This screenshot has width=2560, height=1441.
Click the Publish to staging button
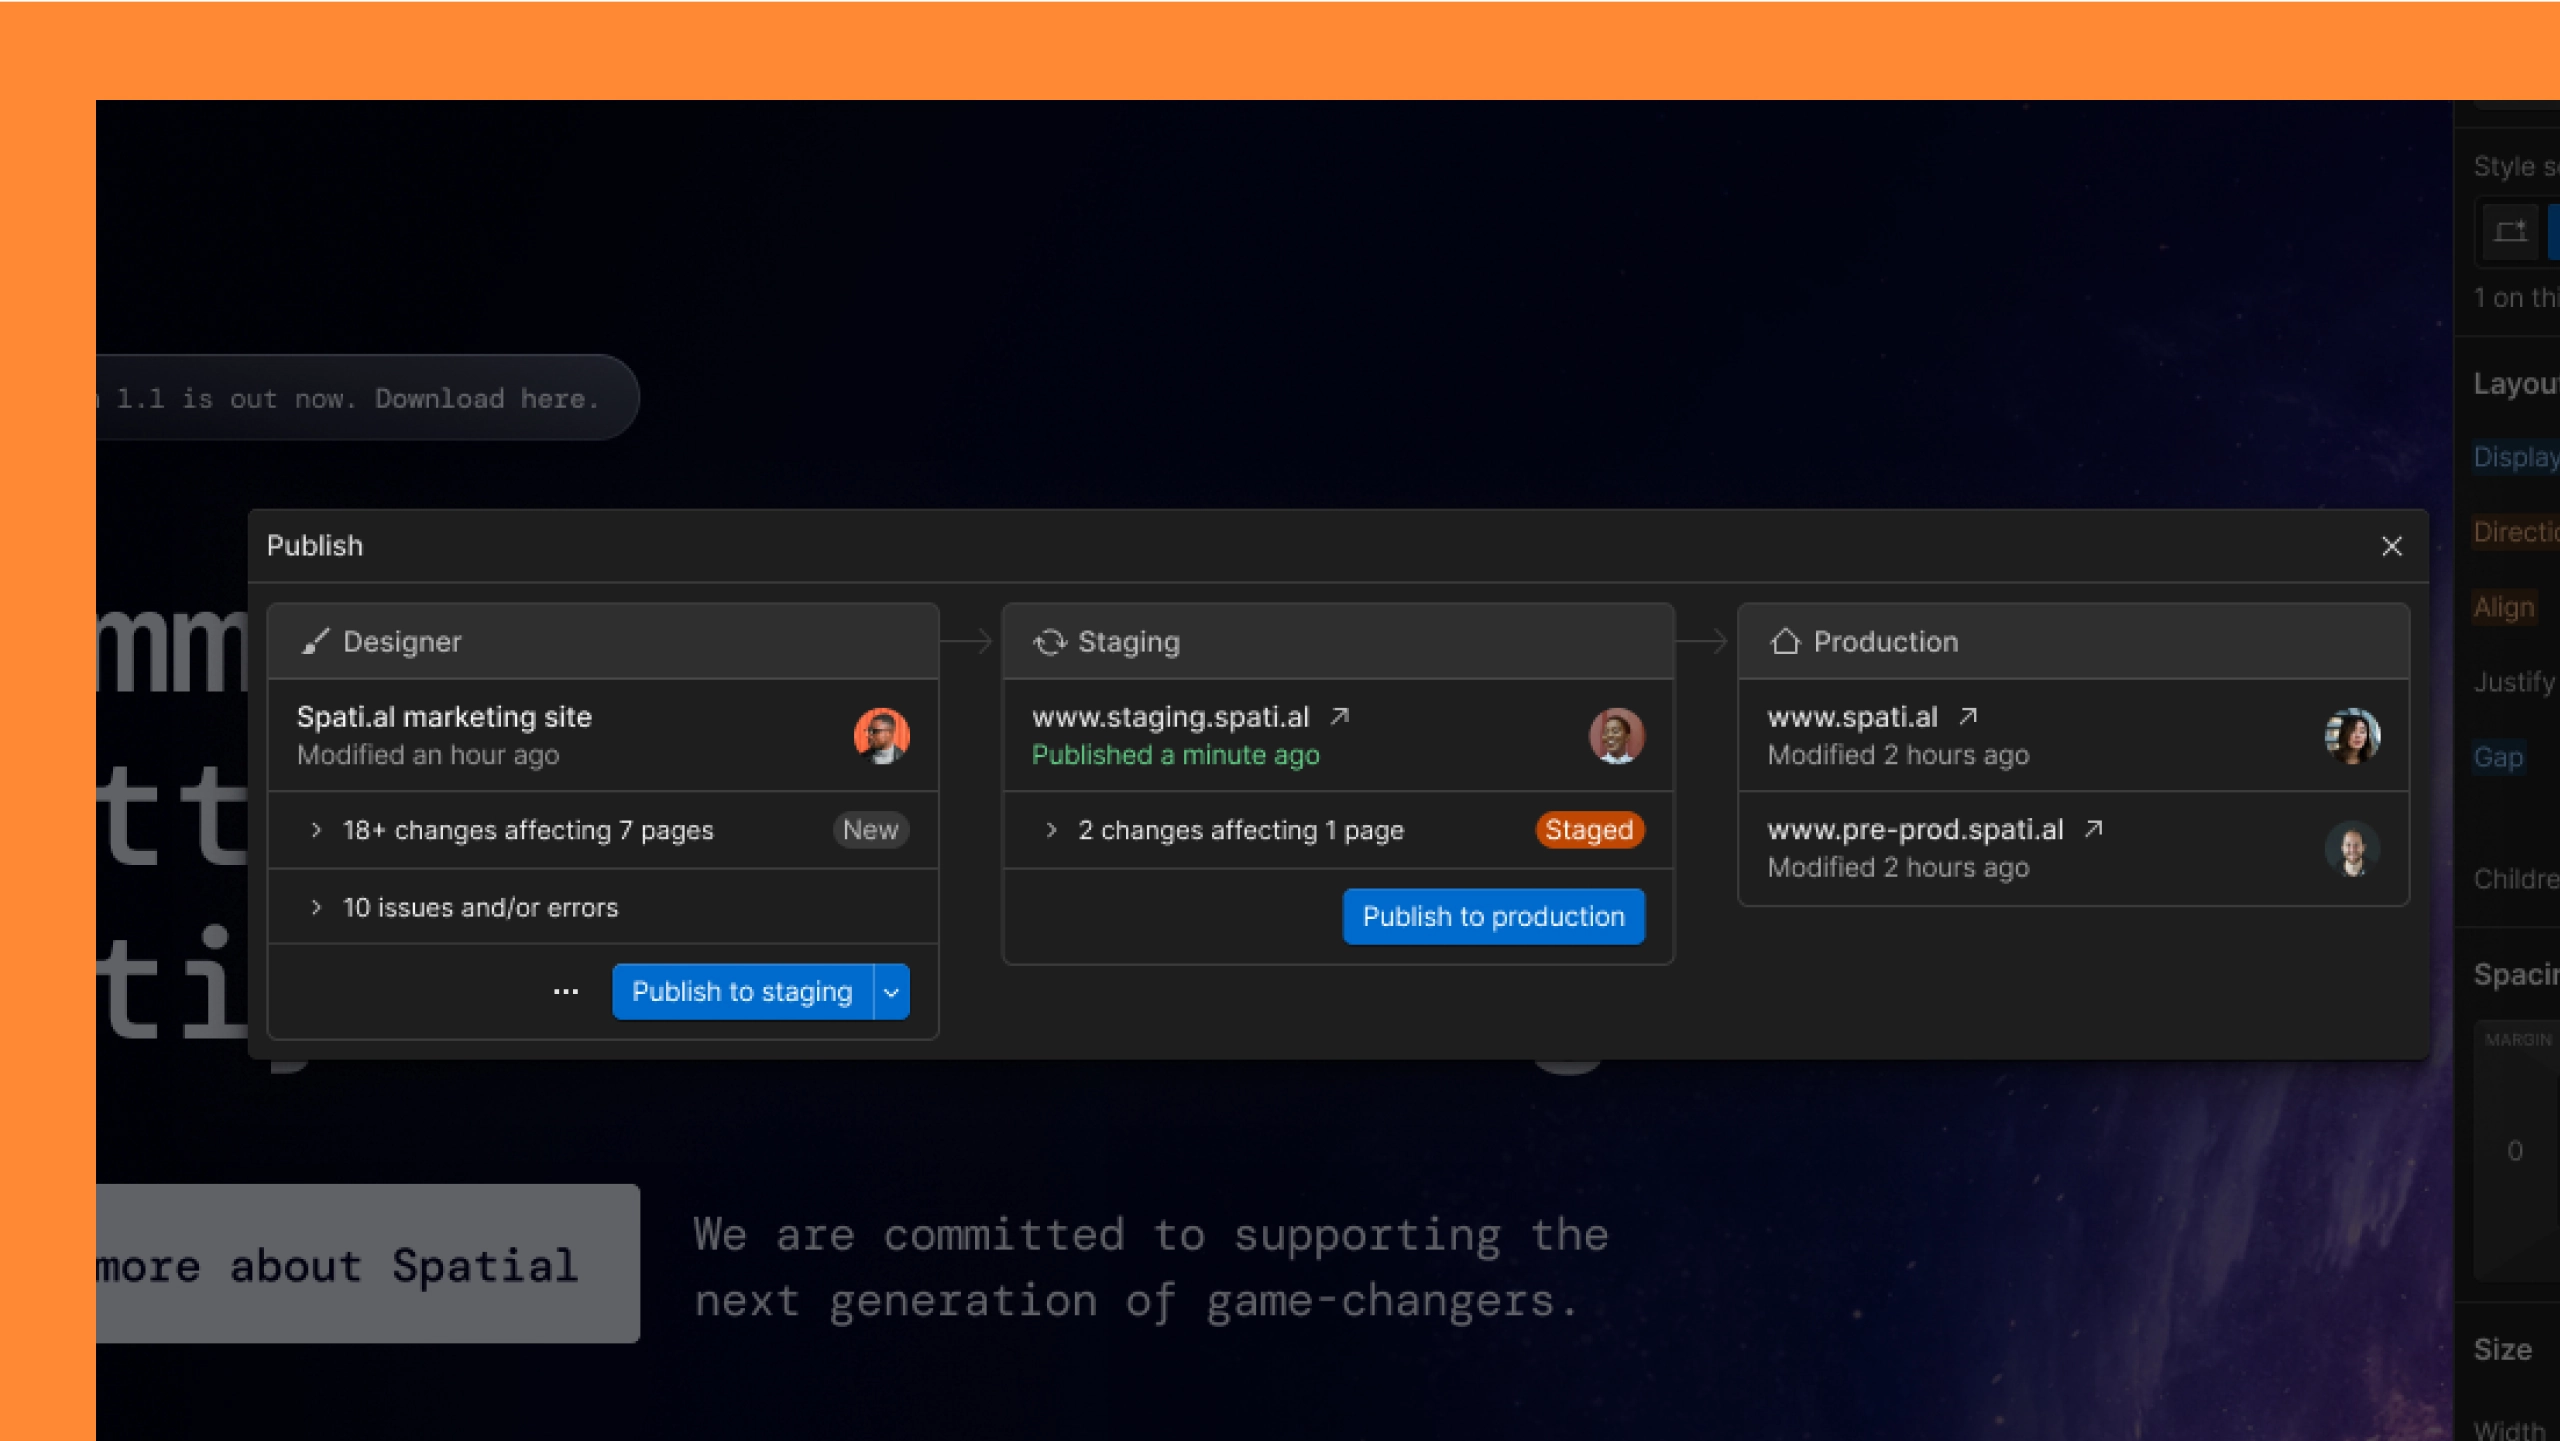[741, 991]
